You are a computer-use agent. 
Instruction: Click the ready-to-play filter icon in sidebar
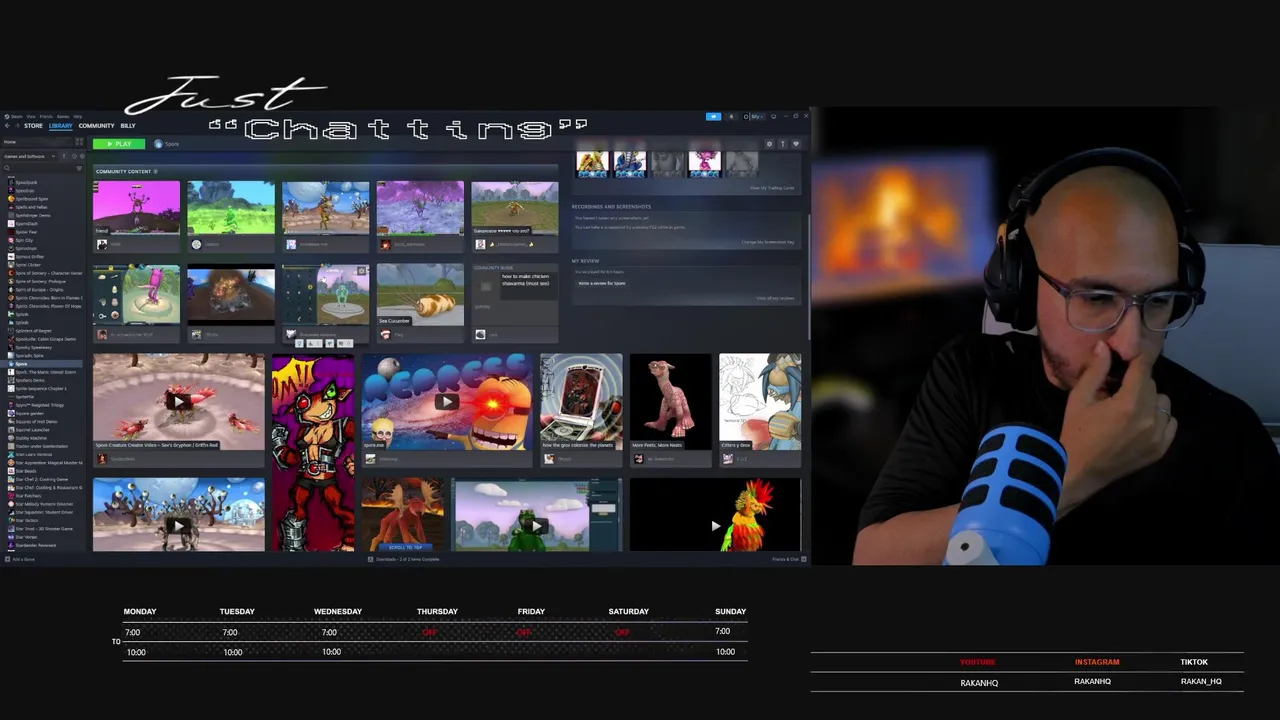tap(82, 156)
